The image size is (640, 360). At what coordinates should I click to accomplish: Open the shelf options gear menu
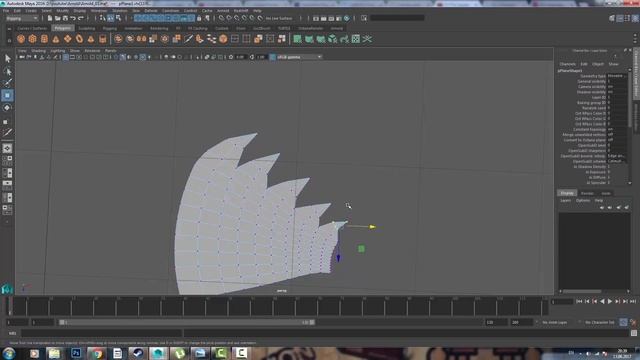coord(9,40)
